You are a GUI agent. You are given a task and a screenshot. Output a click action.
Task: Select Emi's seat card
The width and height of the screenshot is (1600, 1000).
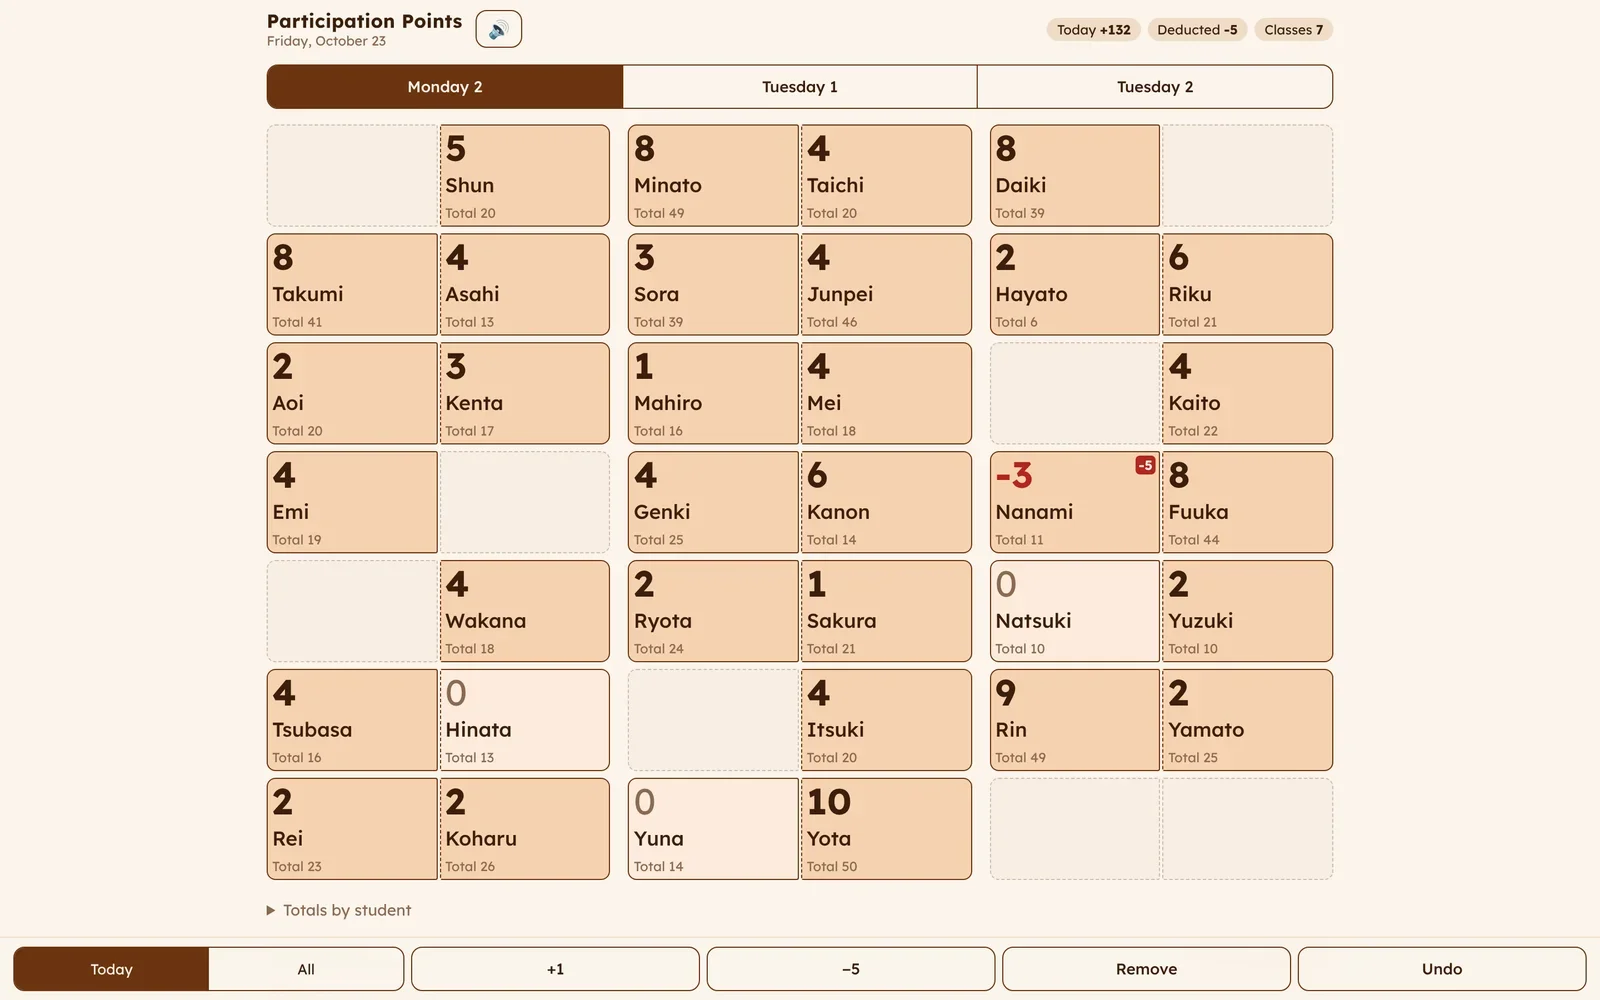(352, 502)
